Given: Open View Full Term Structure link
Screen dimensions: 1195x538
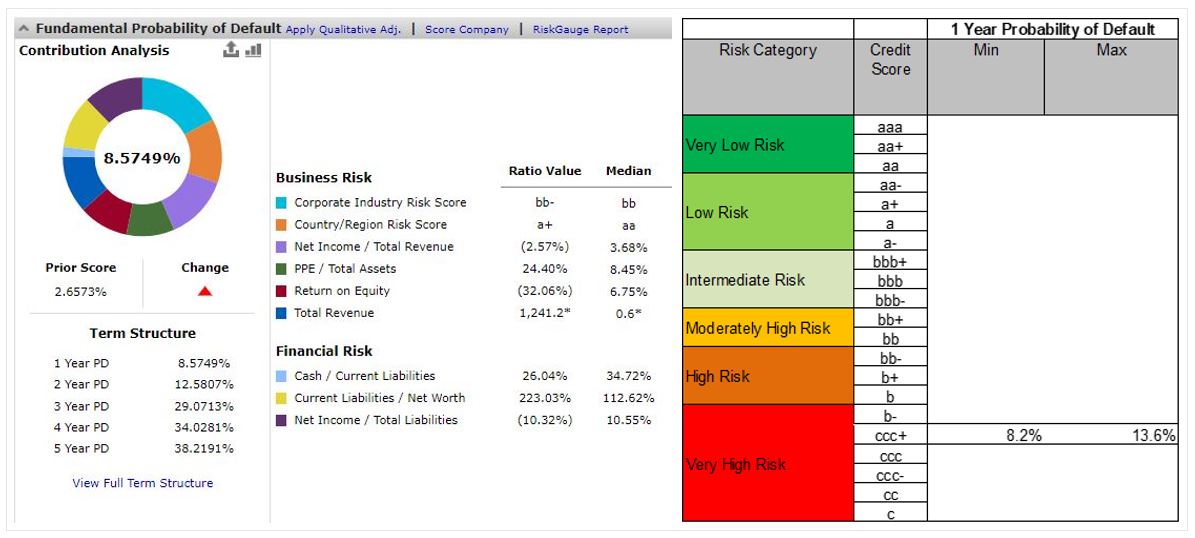Looking at the screenshot, I should (x=143, y=483).
